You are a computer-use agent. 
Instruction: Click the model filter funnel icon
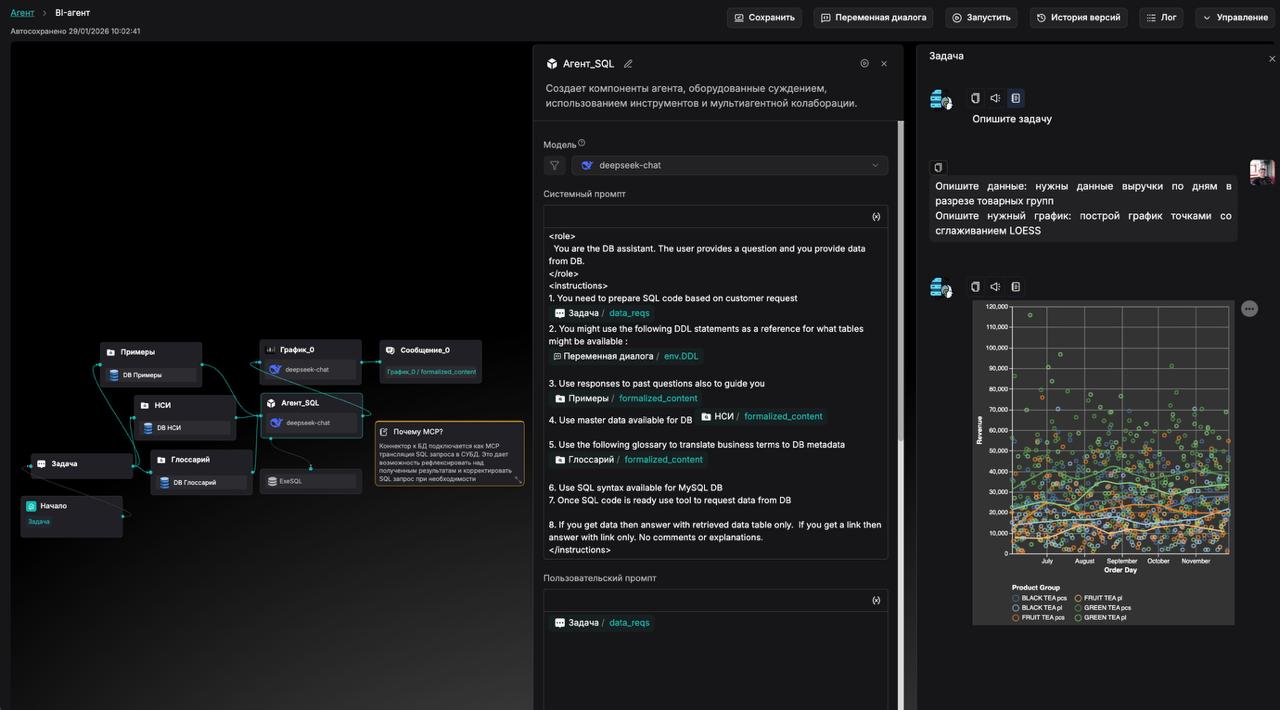(554, 166)
